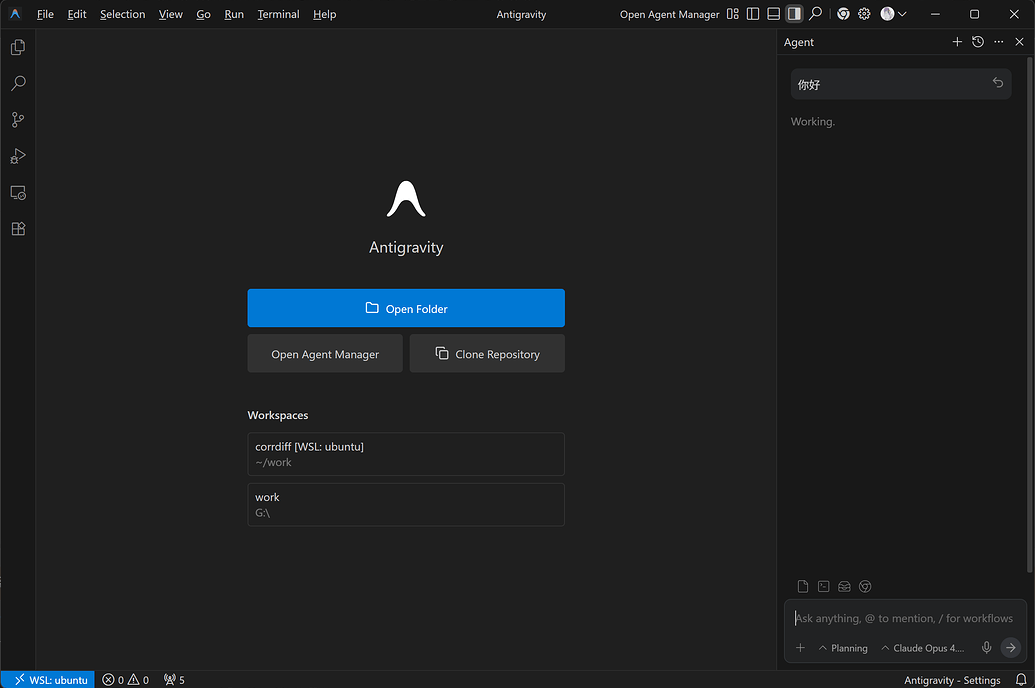Image resolution: width=1035 pixels, height=688 pixels.
Task: Click Open Agent Manager welcome button
Action: pos(325,353)
